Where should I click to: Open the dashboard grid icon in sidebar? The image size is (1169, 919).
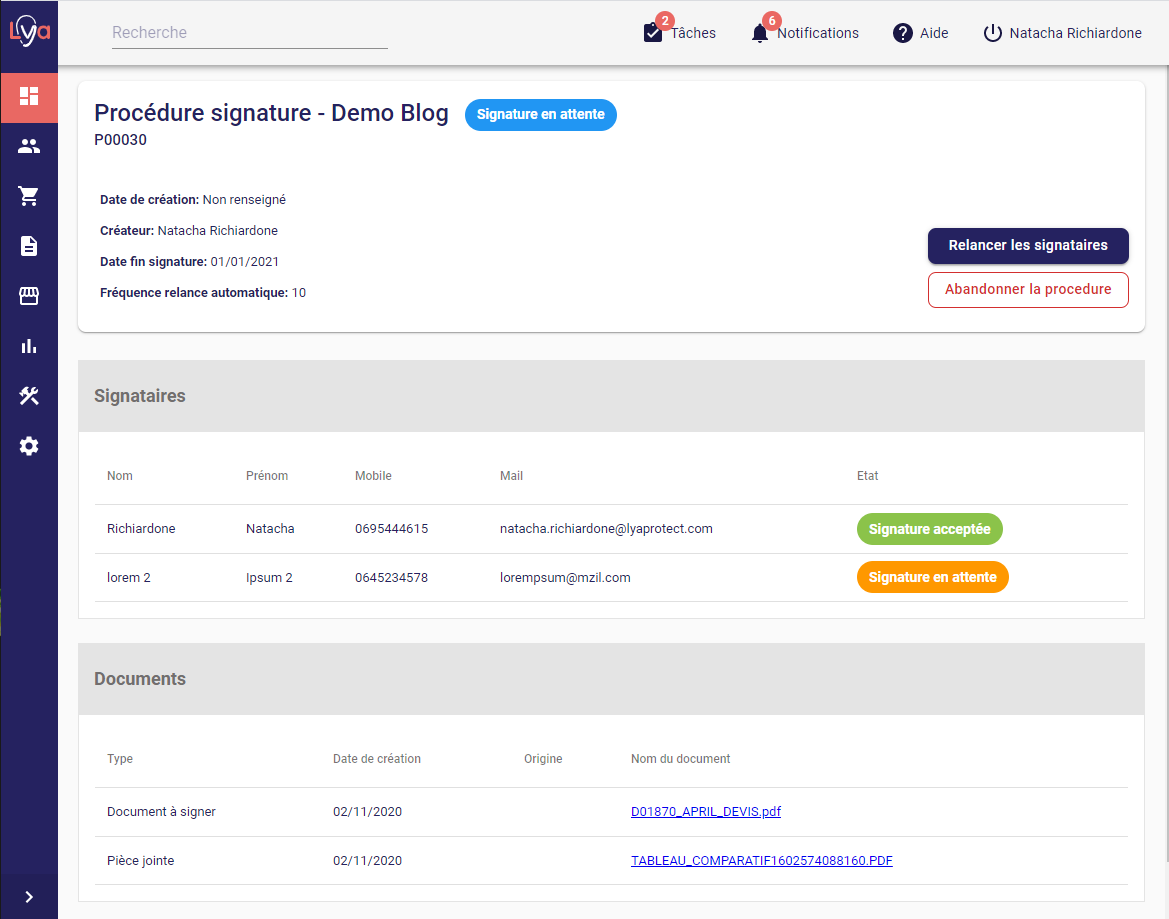point(29,96)
